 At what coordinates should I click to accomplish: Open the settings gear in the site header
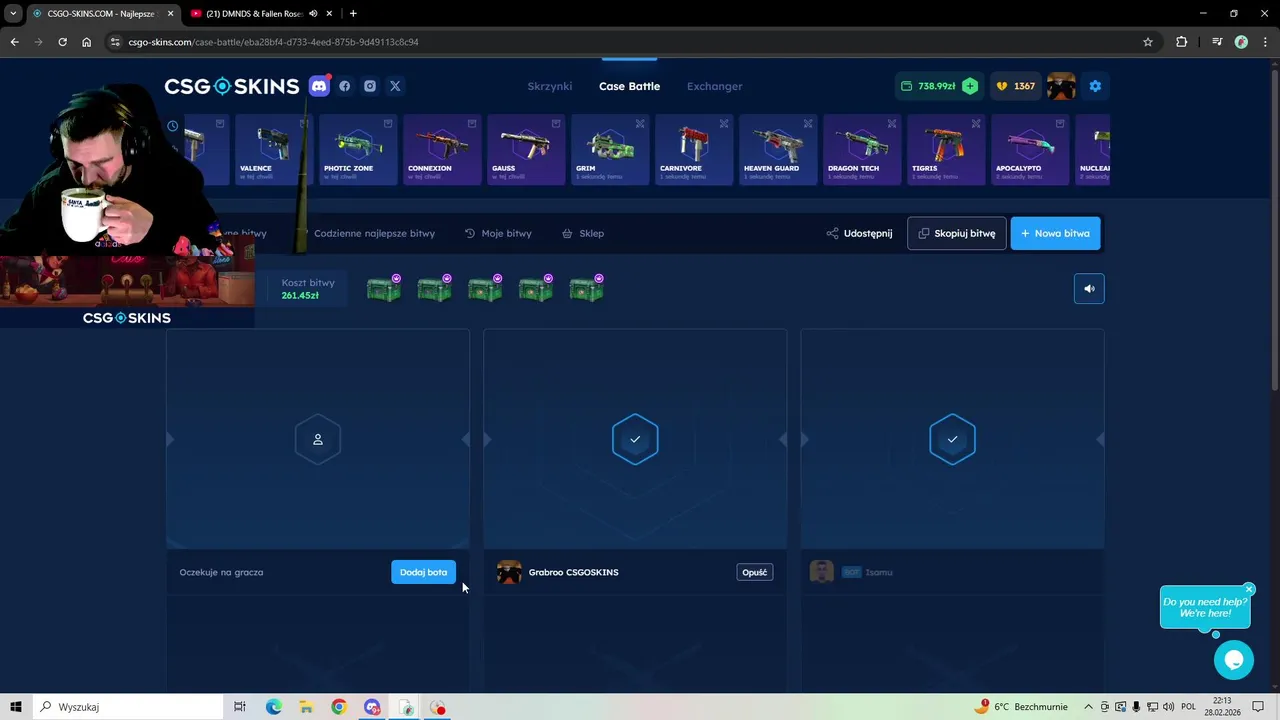[1095, 86]
